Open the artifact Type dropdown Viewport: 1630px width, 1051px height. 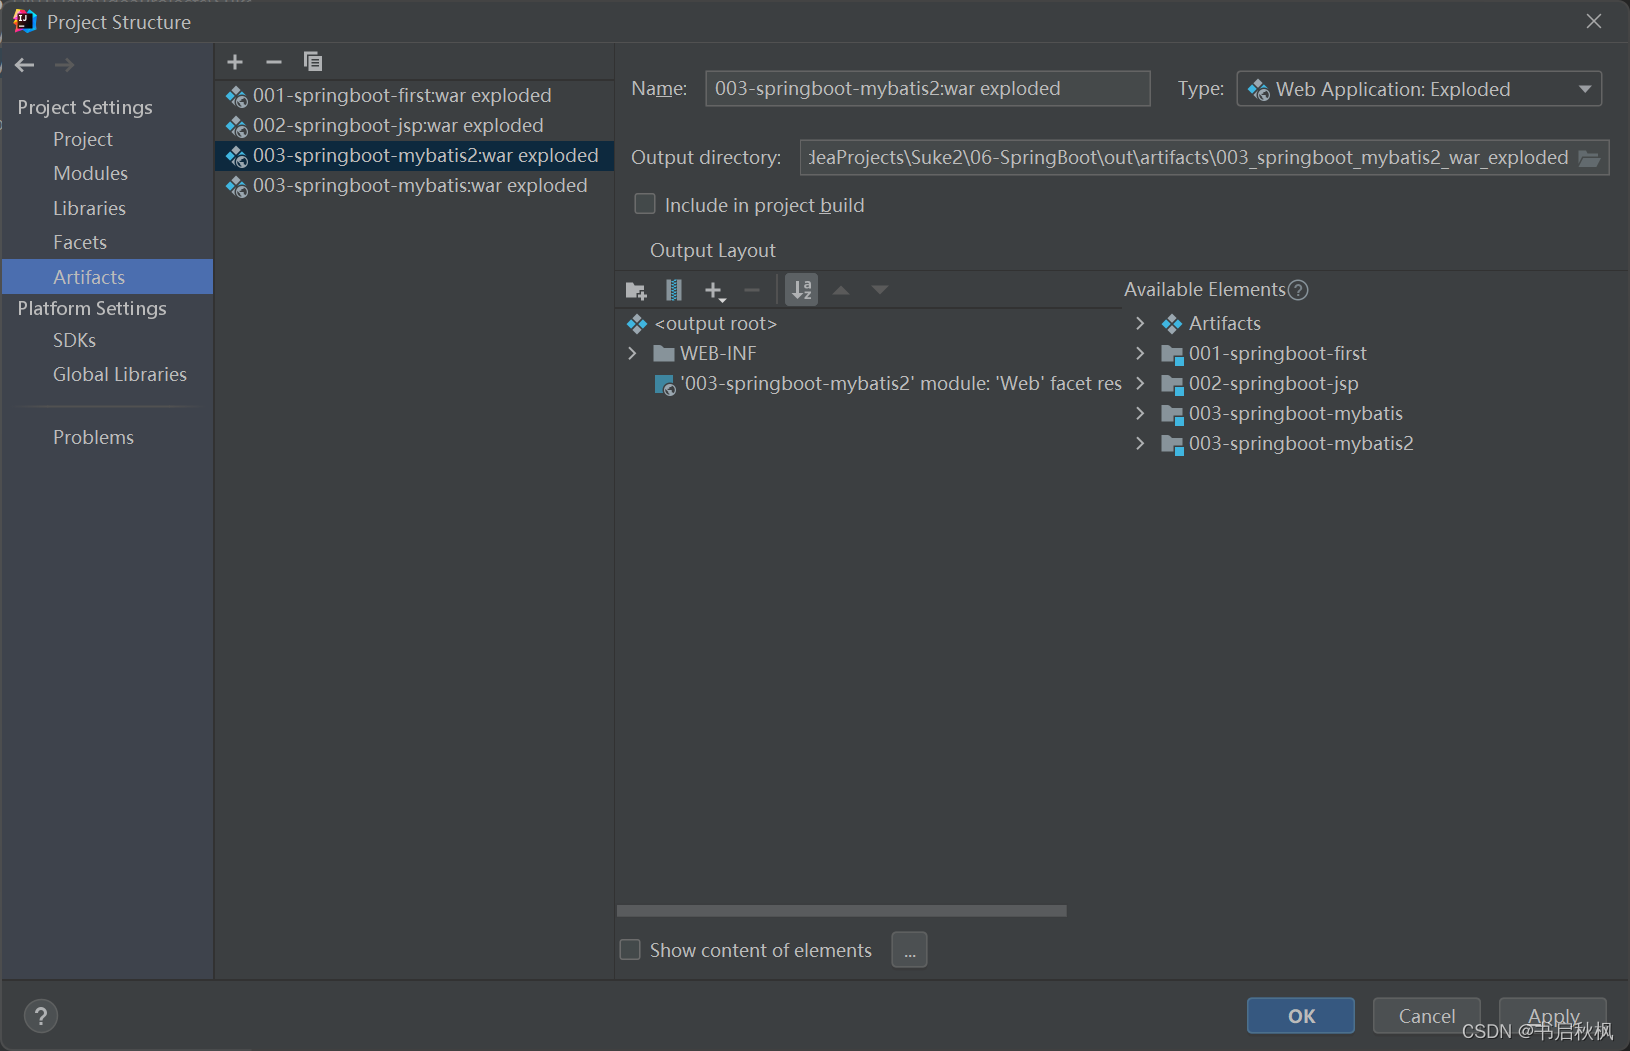[1419, 89]
